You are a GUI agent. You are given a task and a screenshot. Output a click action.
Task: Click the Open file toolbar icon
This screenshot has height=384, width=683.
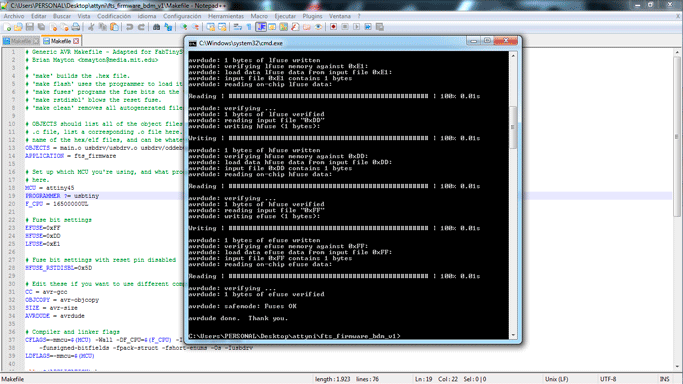tap(18, 27)
